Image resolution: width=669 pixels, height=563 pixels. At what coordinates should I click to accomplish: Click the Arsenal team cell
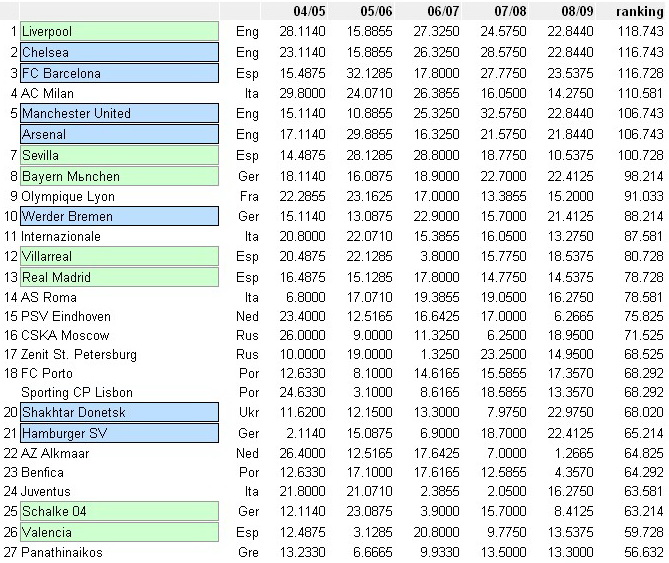coord(119,134)
